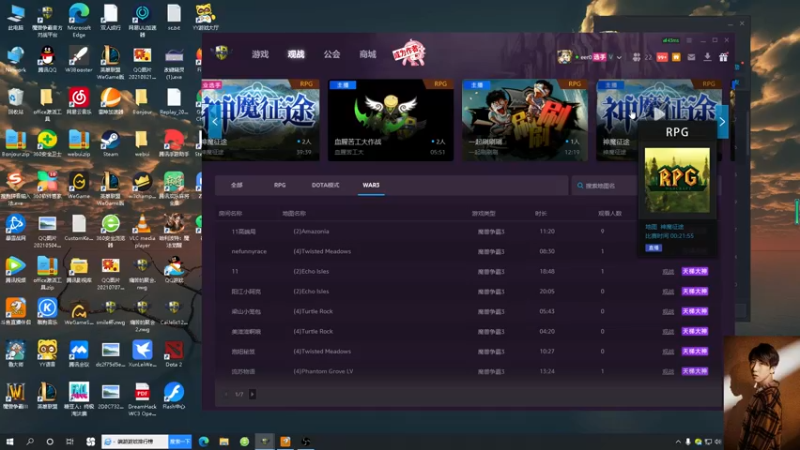The width and height of the screenshot is (800, 450).
Task: Click the pink mascot promotion banner icon
Action: 409,53
